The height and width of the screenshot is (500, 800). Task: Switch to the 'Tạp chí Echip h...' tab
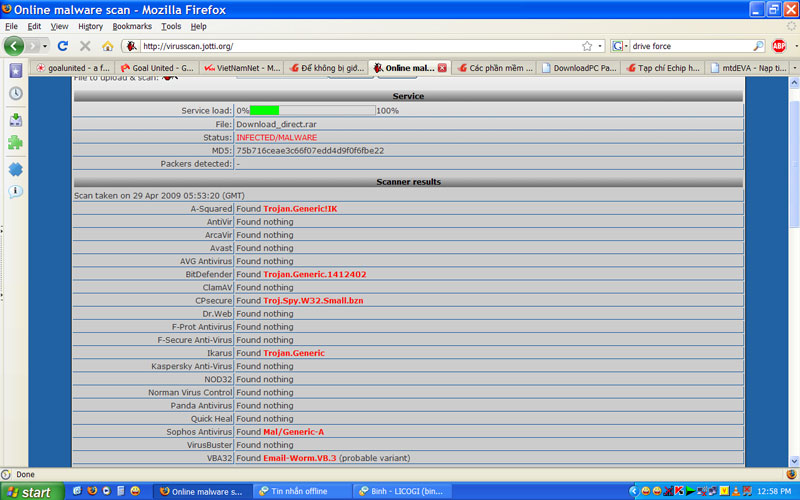click(663, 68)
